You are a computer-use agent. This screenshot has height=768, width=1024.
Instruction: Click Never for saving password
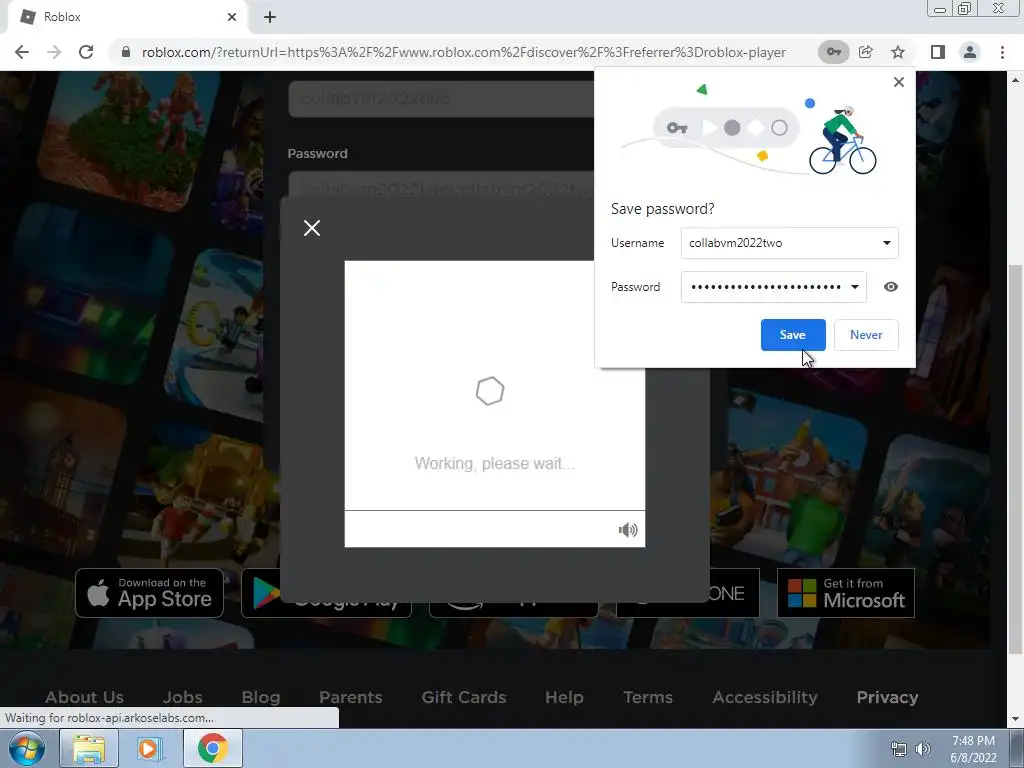coord(866,335)
